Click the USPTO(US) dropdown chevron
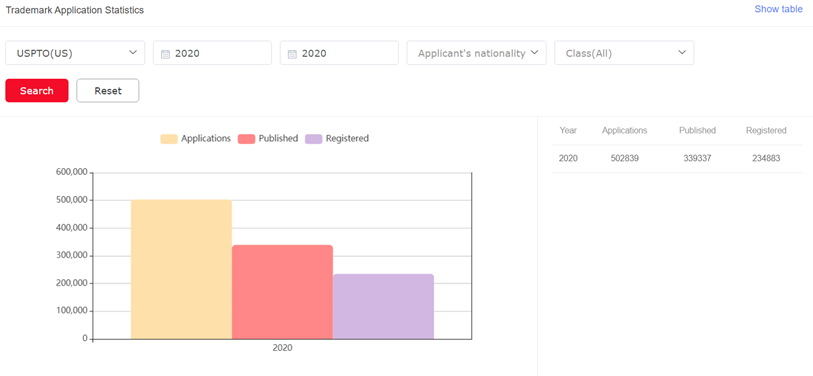This screenshot has height=376, width=813. (x=133, y=52)
